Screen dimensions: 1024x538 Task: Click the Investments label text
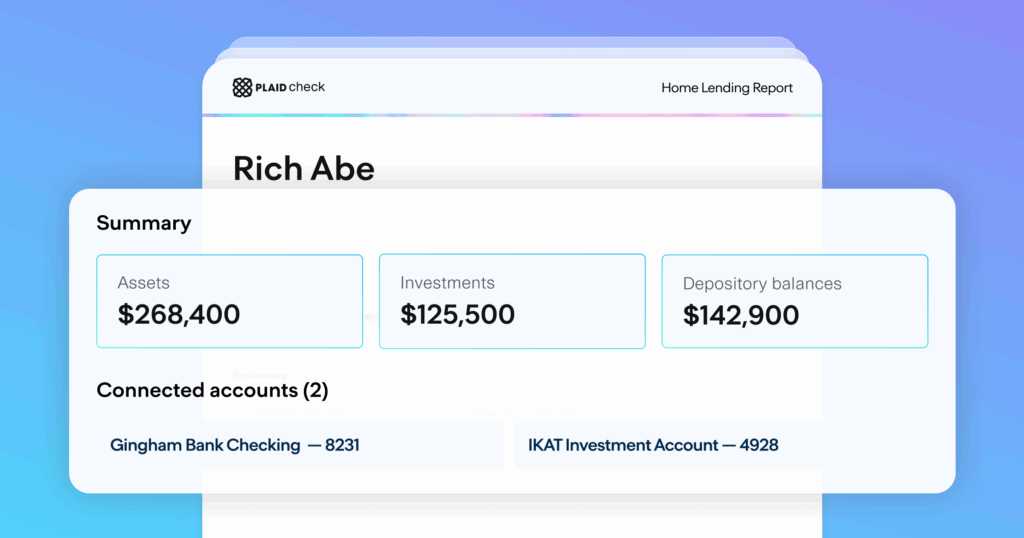click(x=447, y=283)
